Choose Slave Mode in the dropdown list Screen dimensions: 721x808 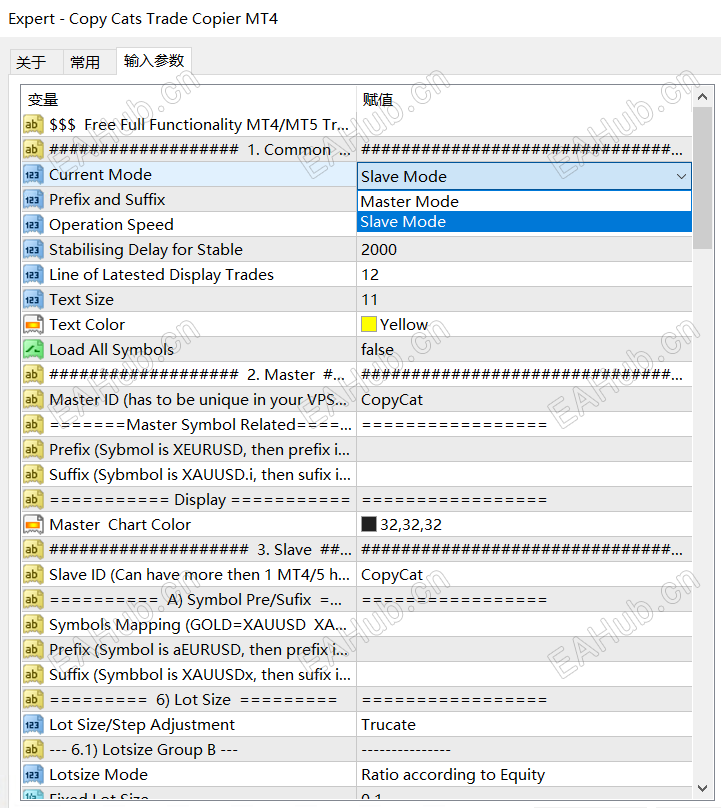pos(524,222)
